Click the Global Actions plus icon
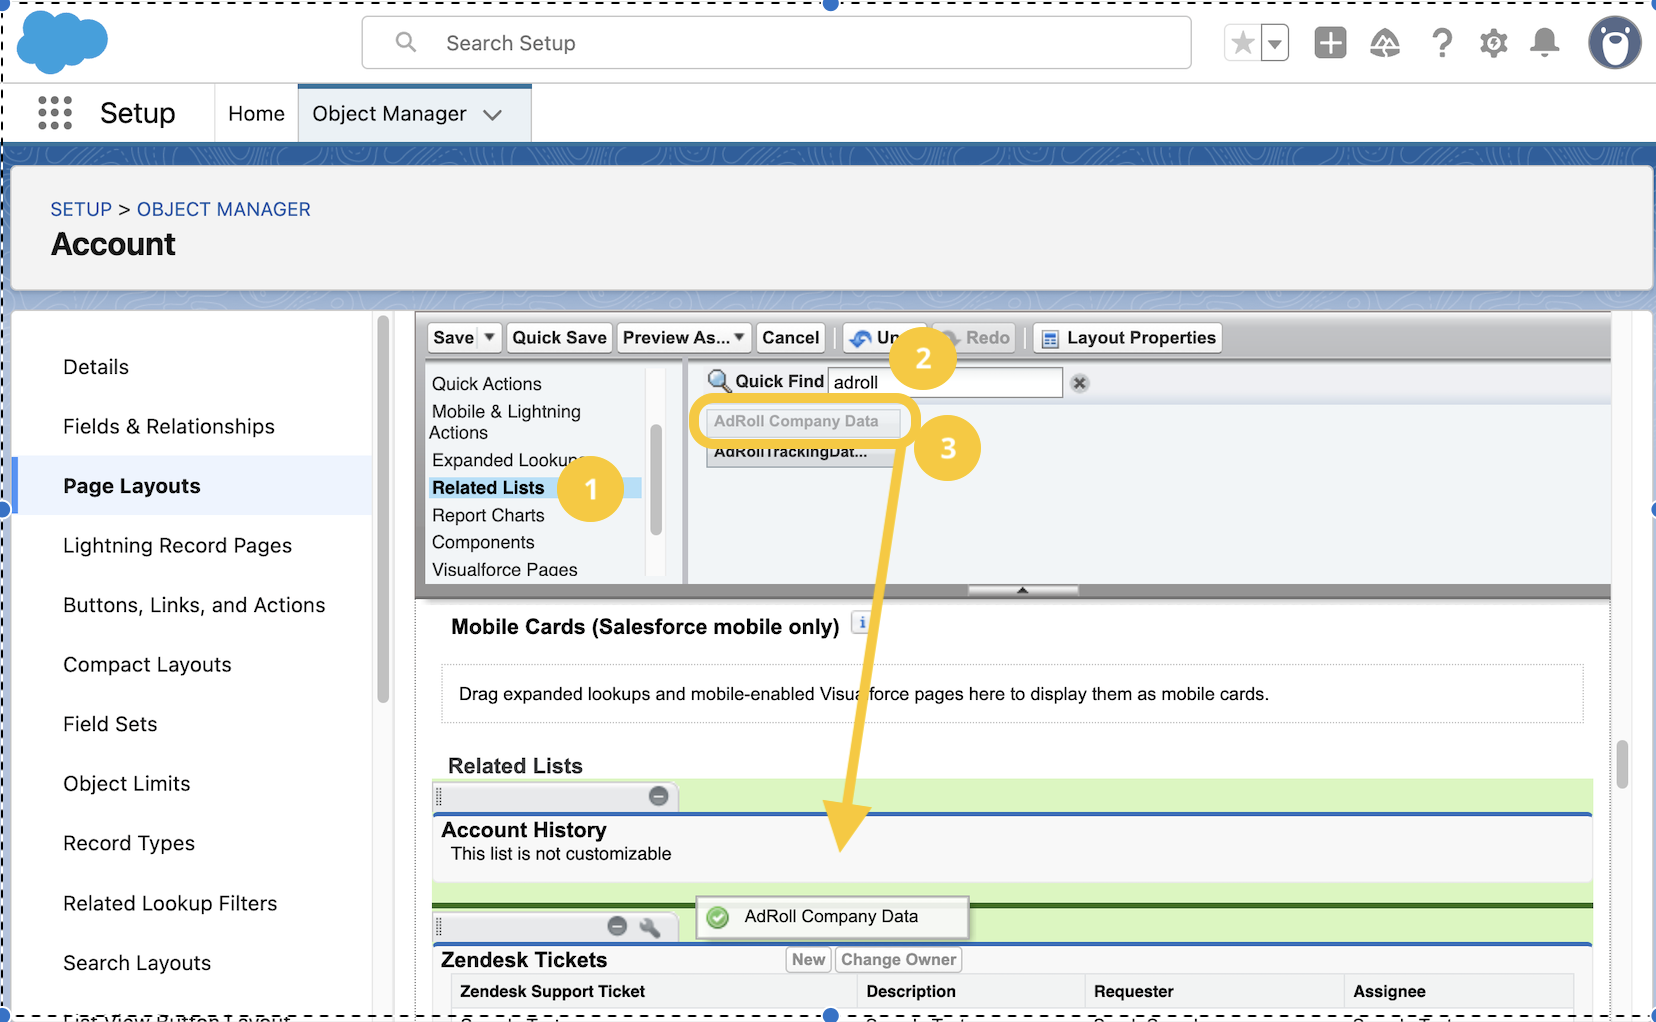1656x1022 pixels. pos(1330,43)
